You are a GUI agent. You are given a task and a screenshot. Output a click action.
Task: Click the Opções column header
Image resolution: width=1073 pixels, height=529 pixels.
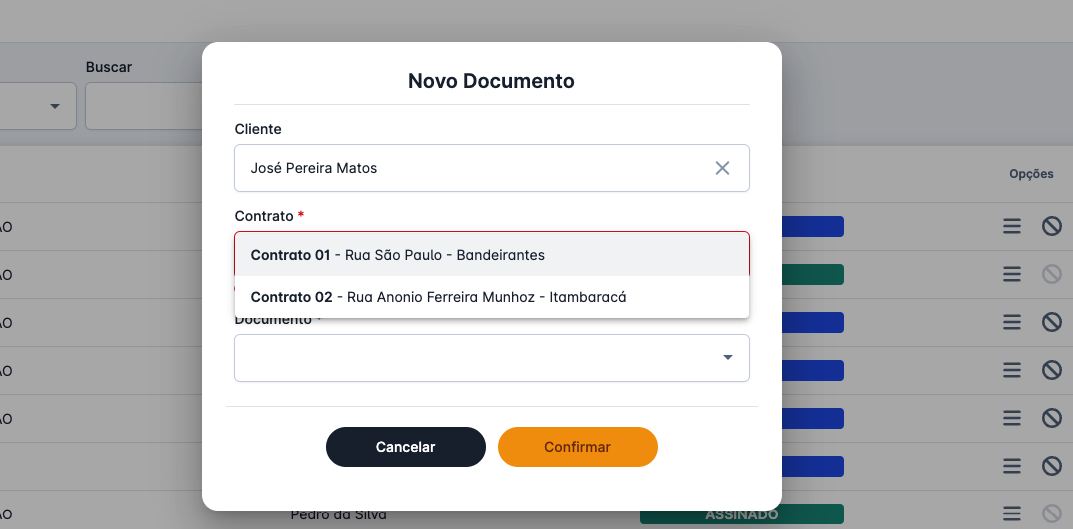(x=1031, y=174)
